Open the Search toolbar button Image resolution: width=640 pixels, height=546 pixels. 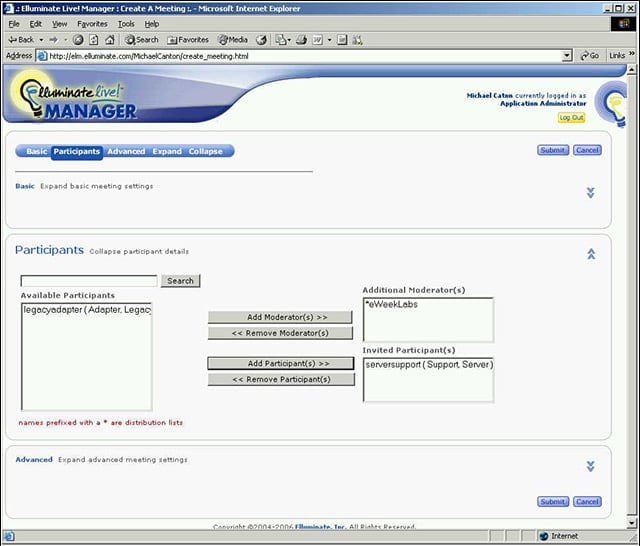(x=142, y=40)
